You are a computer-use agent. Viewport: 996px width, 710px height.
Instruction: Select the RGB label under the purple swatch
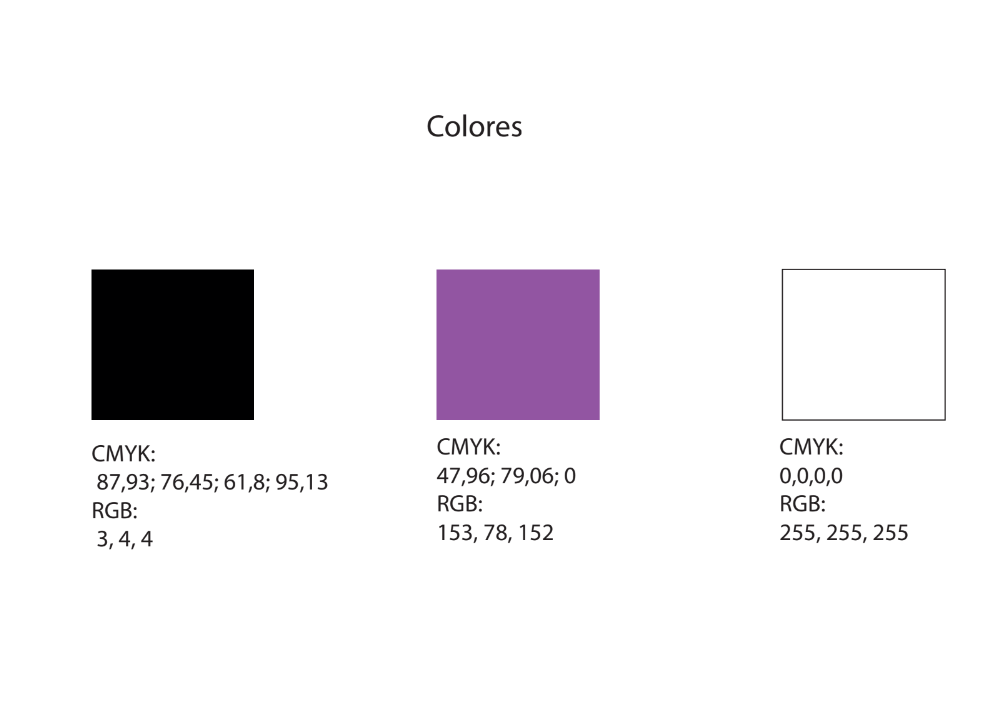pyautogui.click(x=459, y=504)
